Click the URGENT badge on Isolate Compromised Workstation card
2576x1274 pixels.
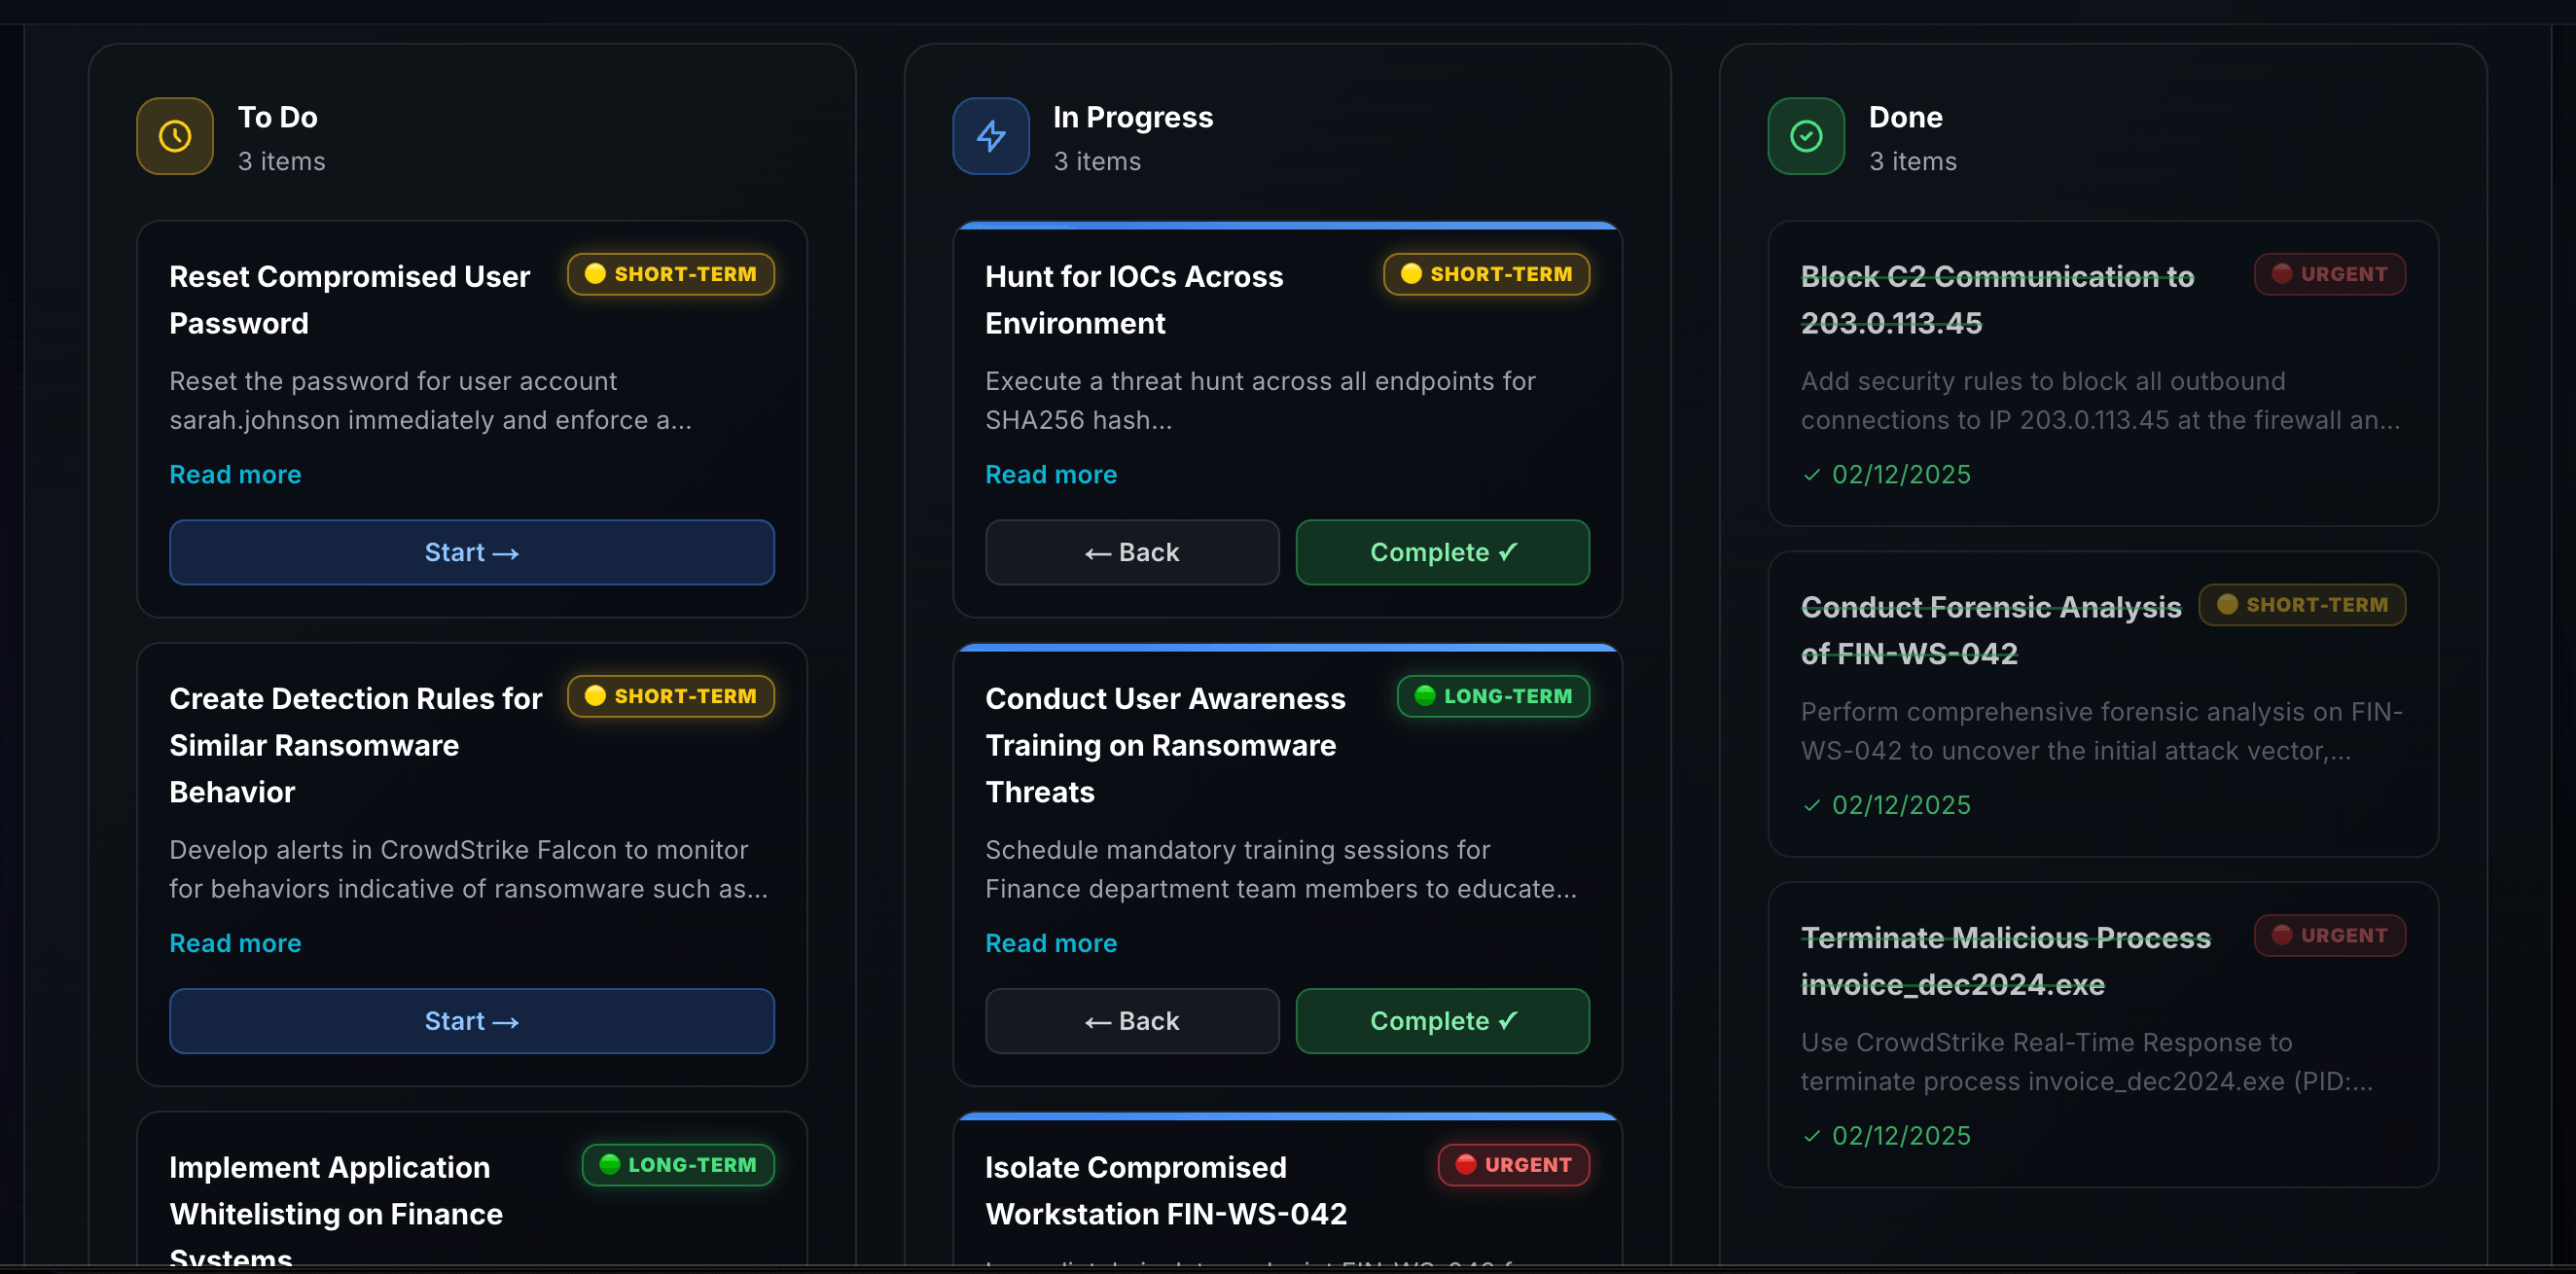tap(1513, 1164)
